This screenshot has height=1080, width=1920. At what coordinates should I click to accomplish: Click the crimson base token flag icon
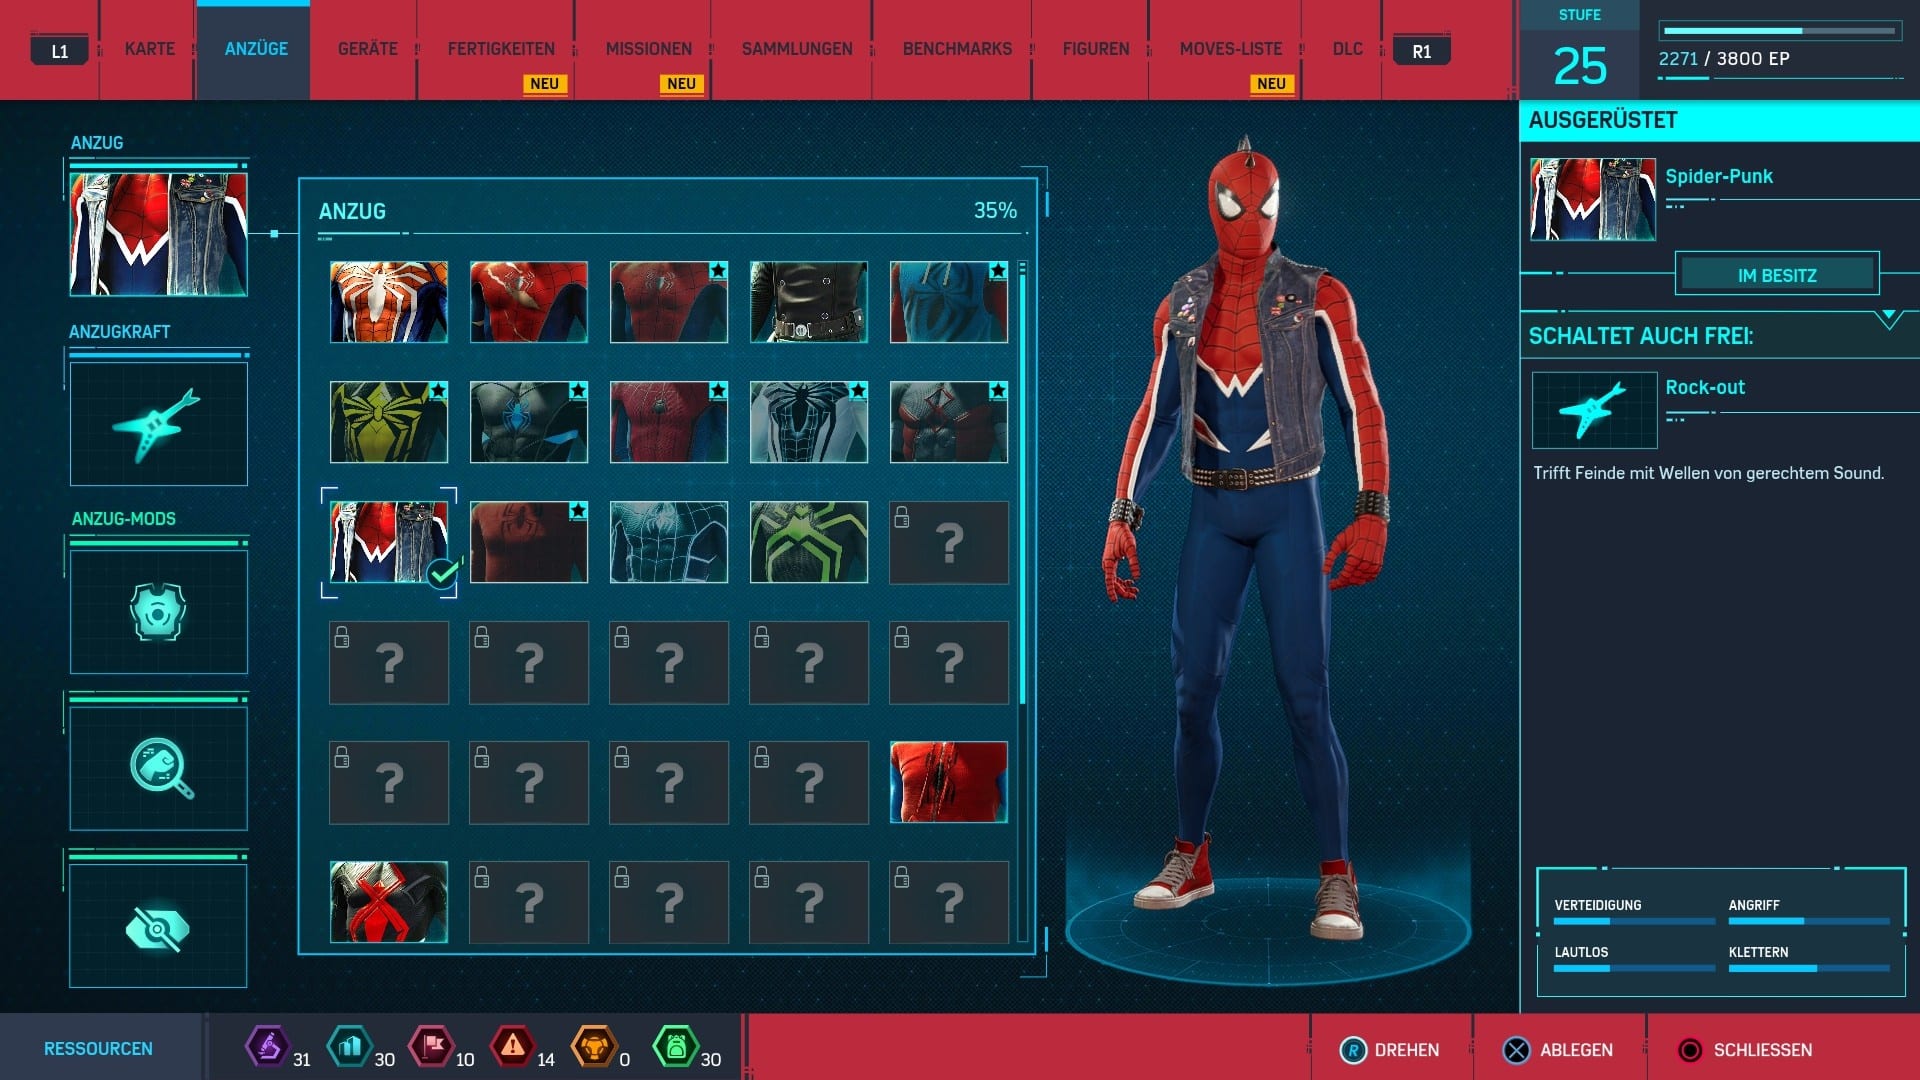click(x=431, y=1047)
